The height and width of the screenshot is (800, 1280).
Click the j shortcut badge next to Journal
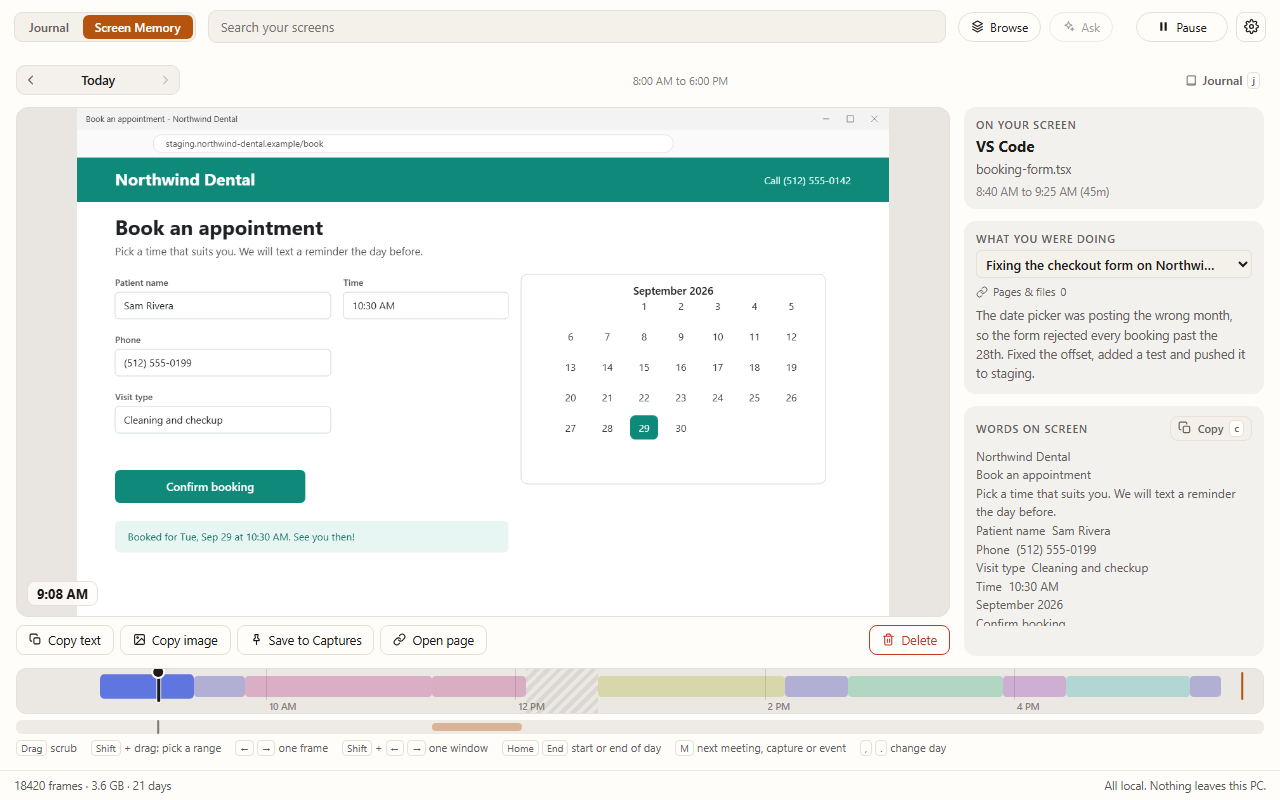point(1253,81)
